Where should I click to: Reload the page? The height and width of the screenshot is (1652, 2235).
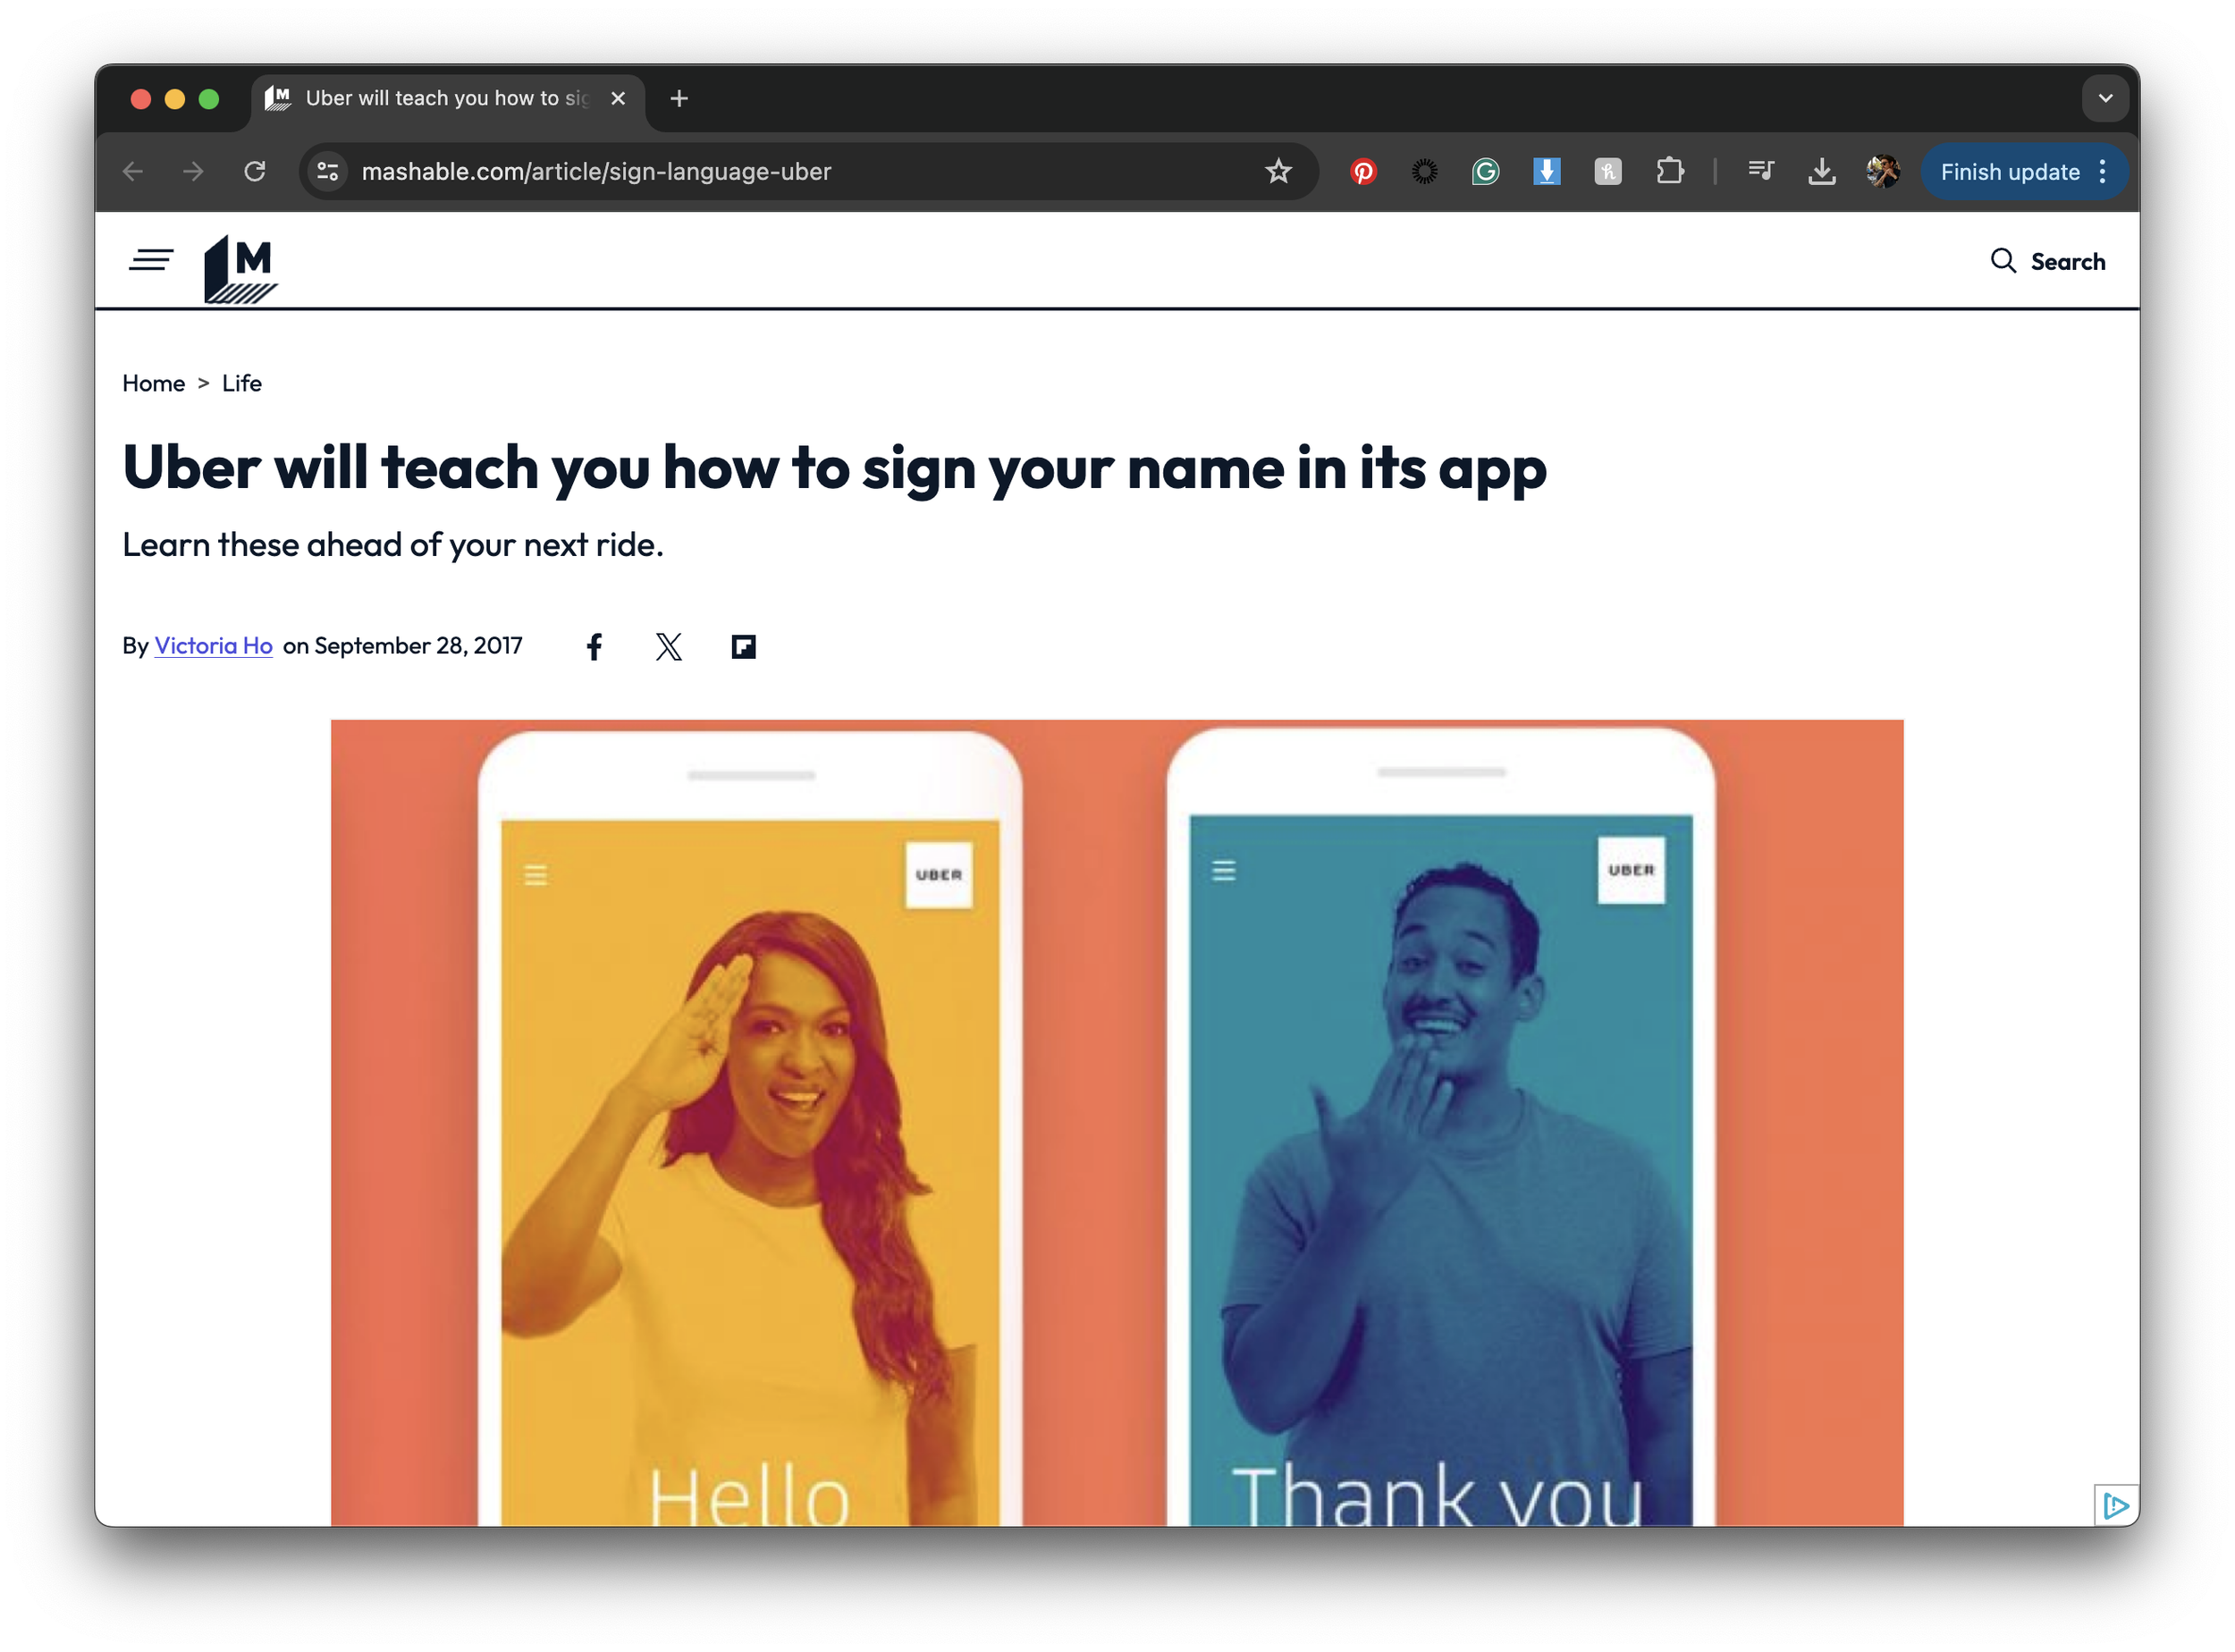255,172
